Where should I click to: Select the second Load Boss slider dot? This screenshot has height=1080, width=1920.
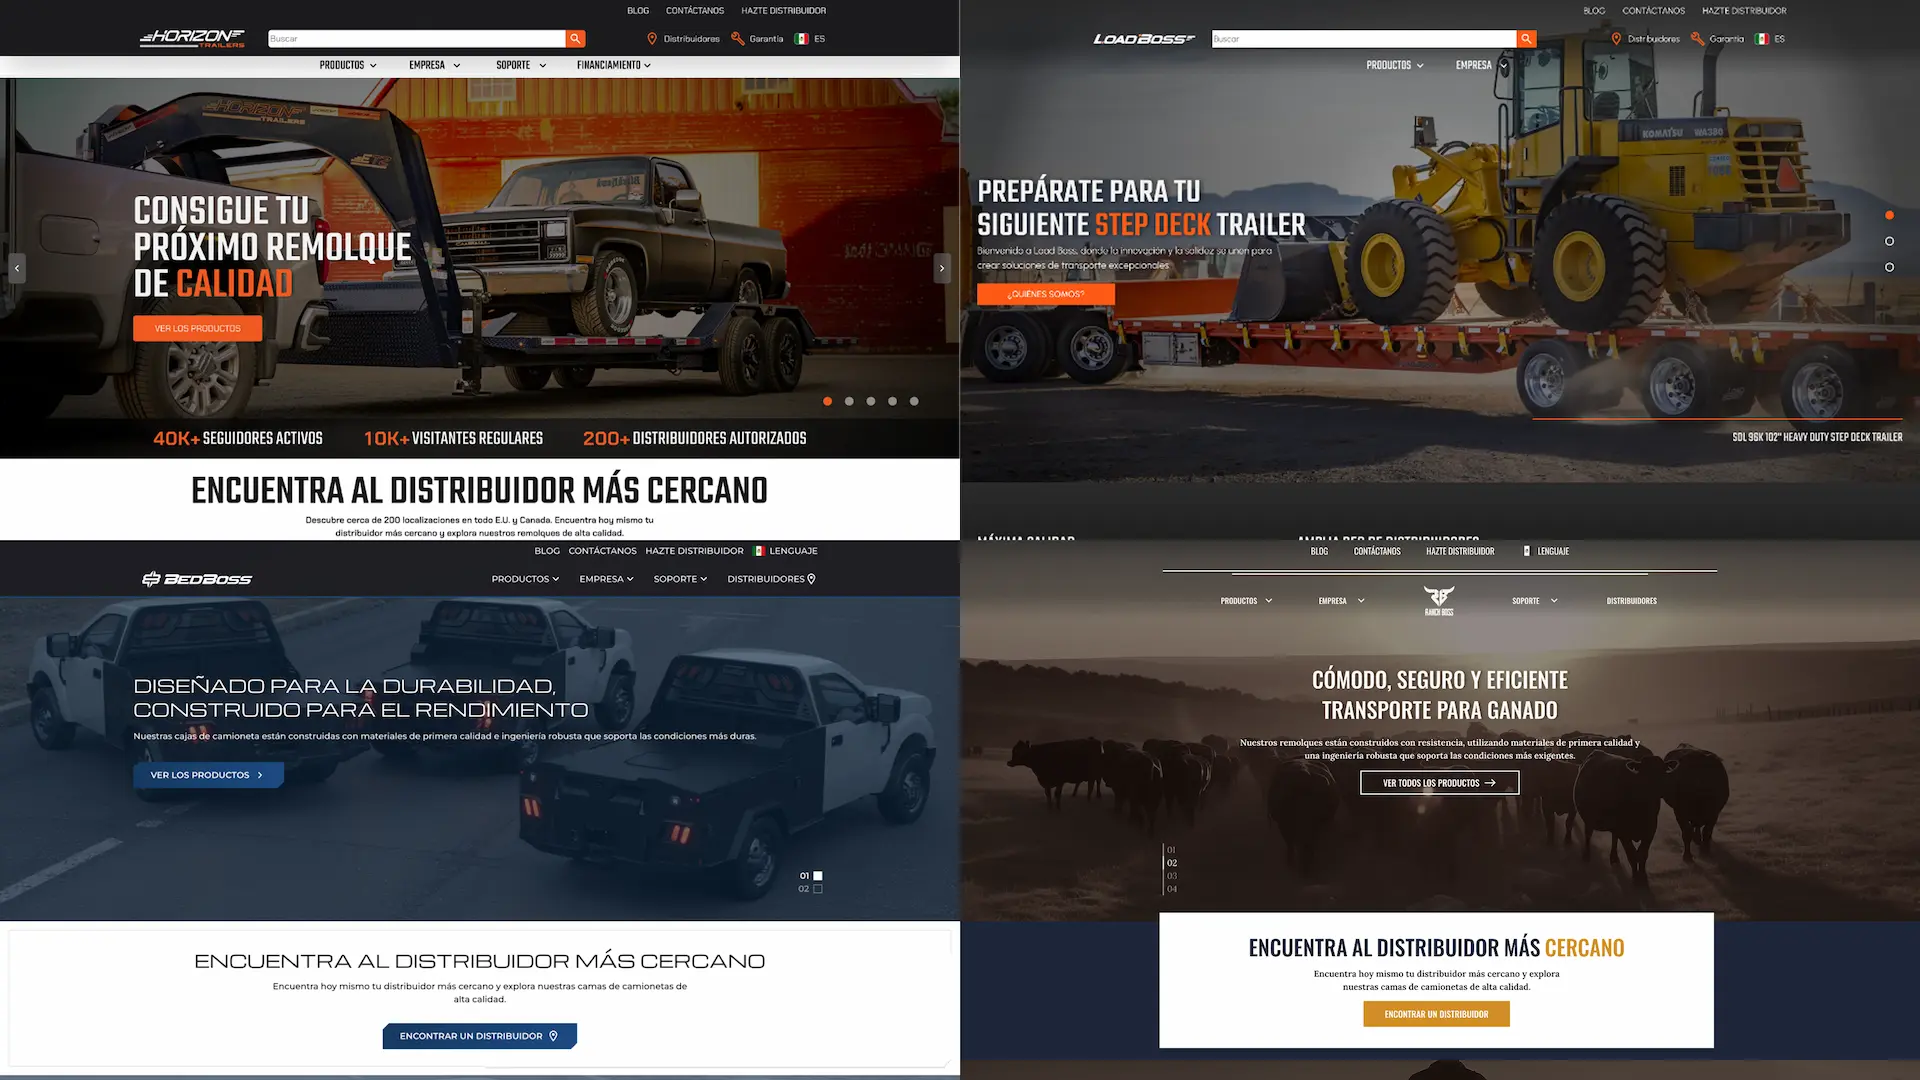1889,241
